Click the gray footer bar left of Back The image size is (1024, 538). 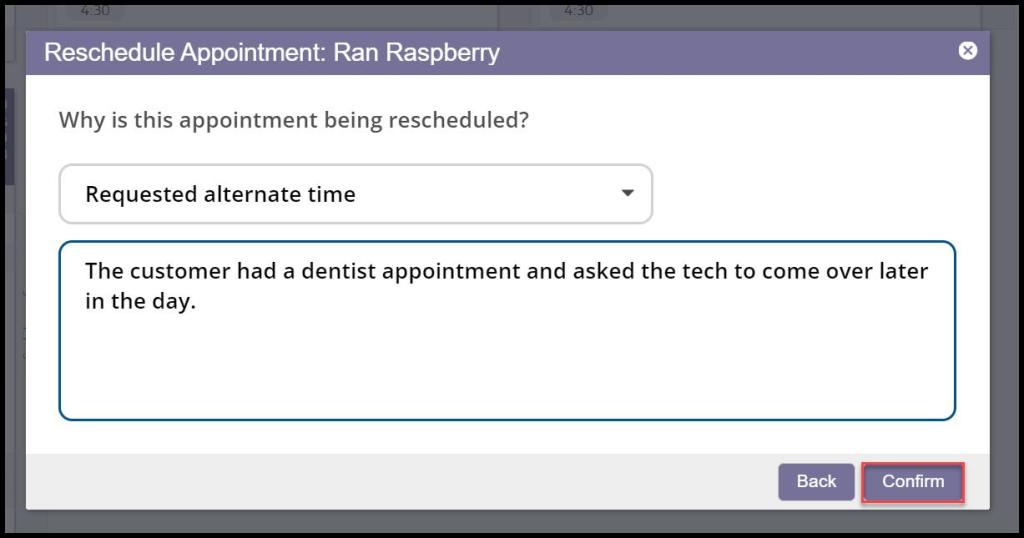pos(400,482)
